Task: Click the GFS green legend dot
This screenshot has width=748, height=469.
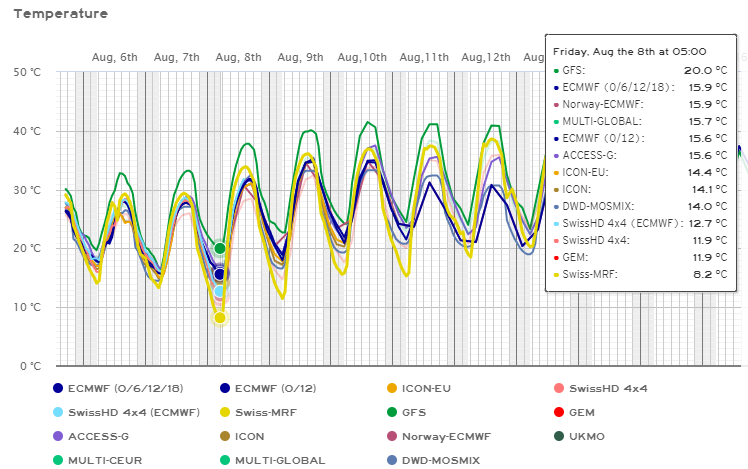Action: [x=393, y=412]
